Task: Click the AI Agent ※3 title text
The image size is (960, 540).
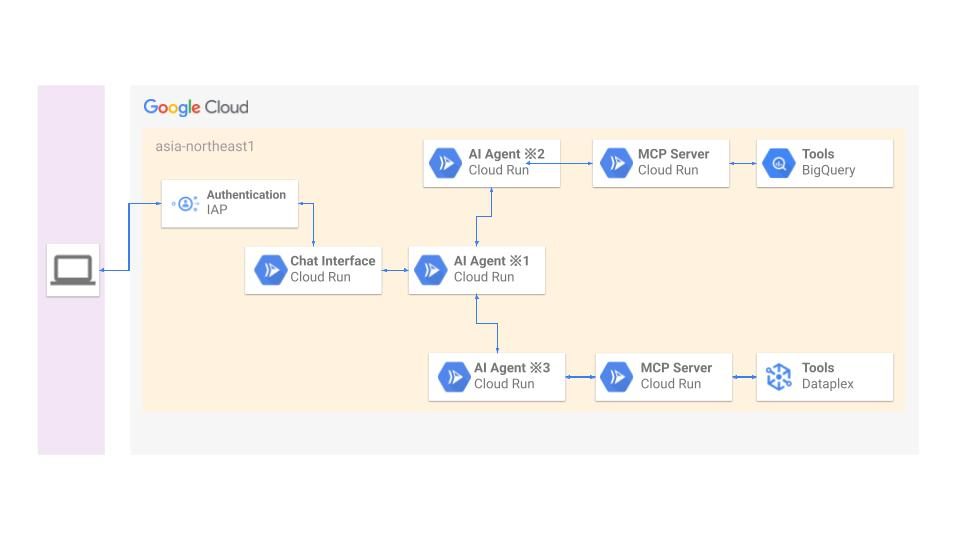Action: point(512,368)
